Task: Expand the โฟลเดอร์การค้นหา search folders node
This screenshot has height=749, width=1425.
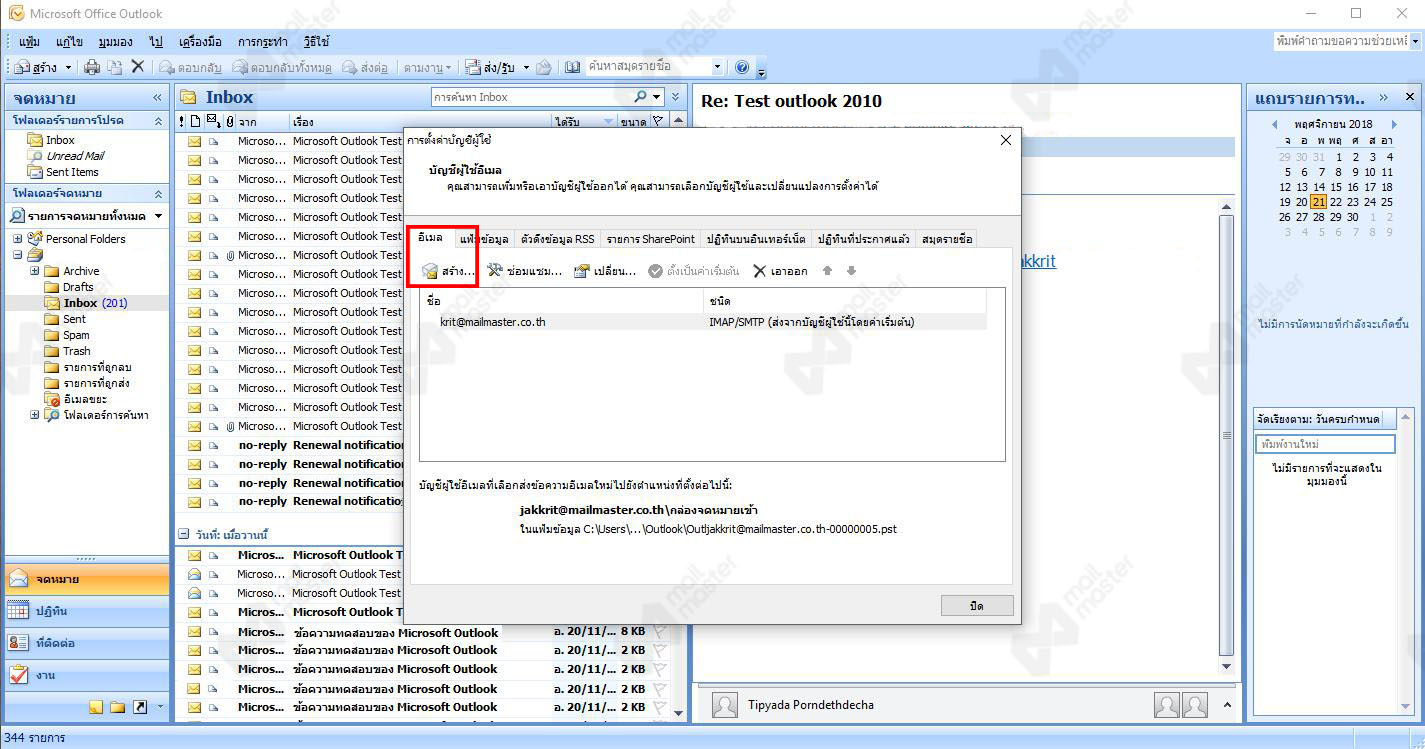Action: coord(34,415)
